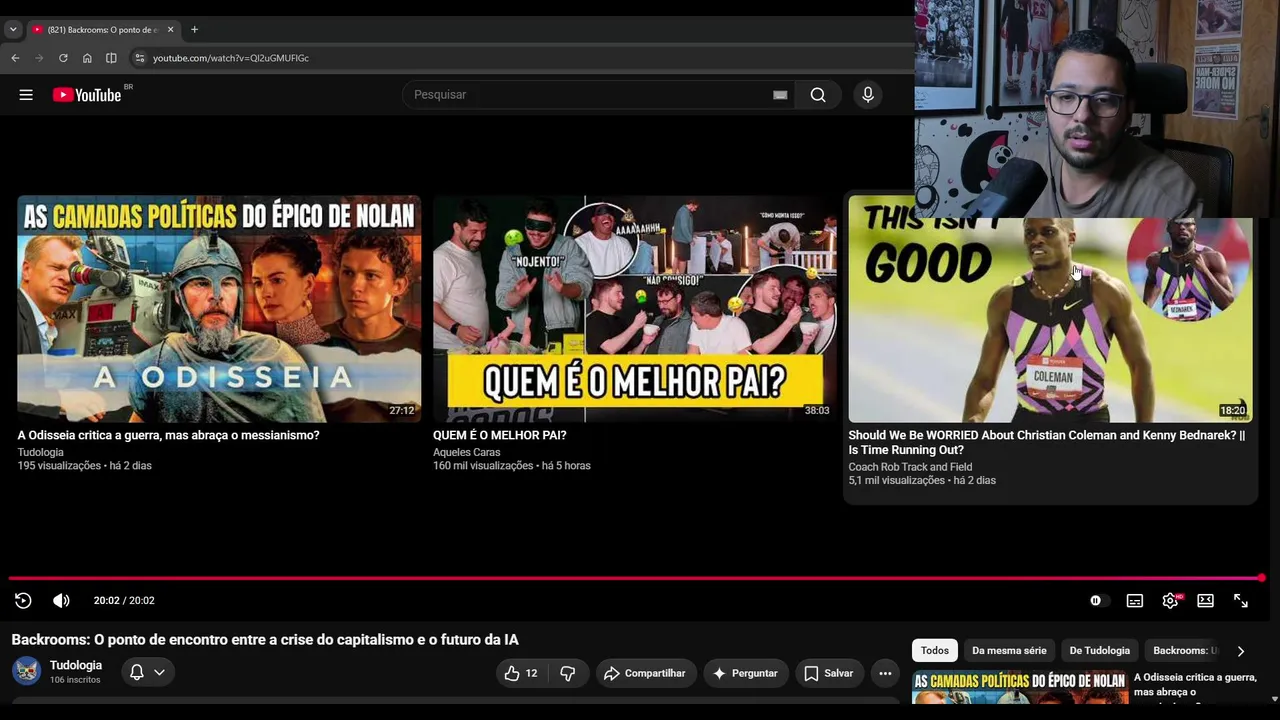This screenshot has width=1280, height=720.
Task: Open sidebar A Odisseia recommended thumbnail
Action: 1020,687
